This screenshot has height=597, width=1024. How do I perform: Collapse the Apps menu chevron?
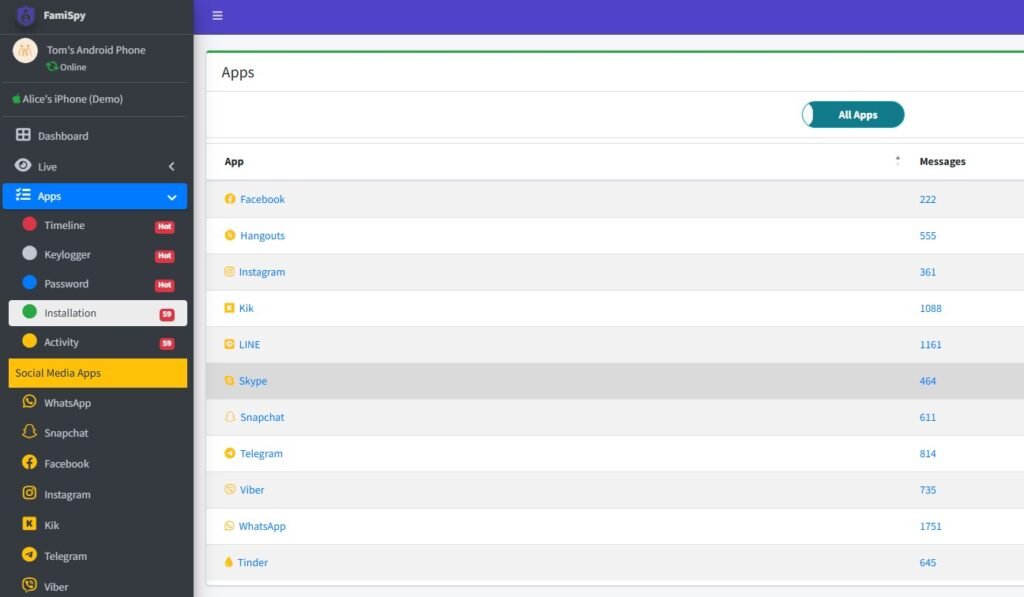tap(172, 197)
